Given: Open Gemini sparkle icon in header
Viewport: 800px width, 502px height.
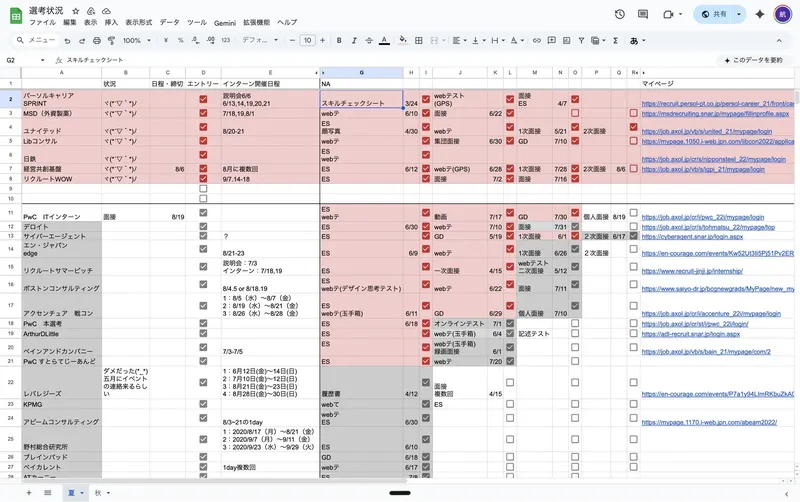Looking at the screenshot, I should click(760, 14).
